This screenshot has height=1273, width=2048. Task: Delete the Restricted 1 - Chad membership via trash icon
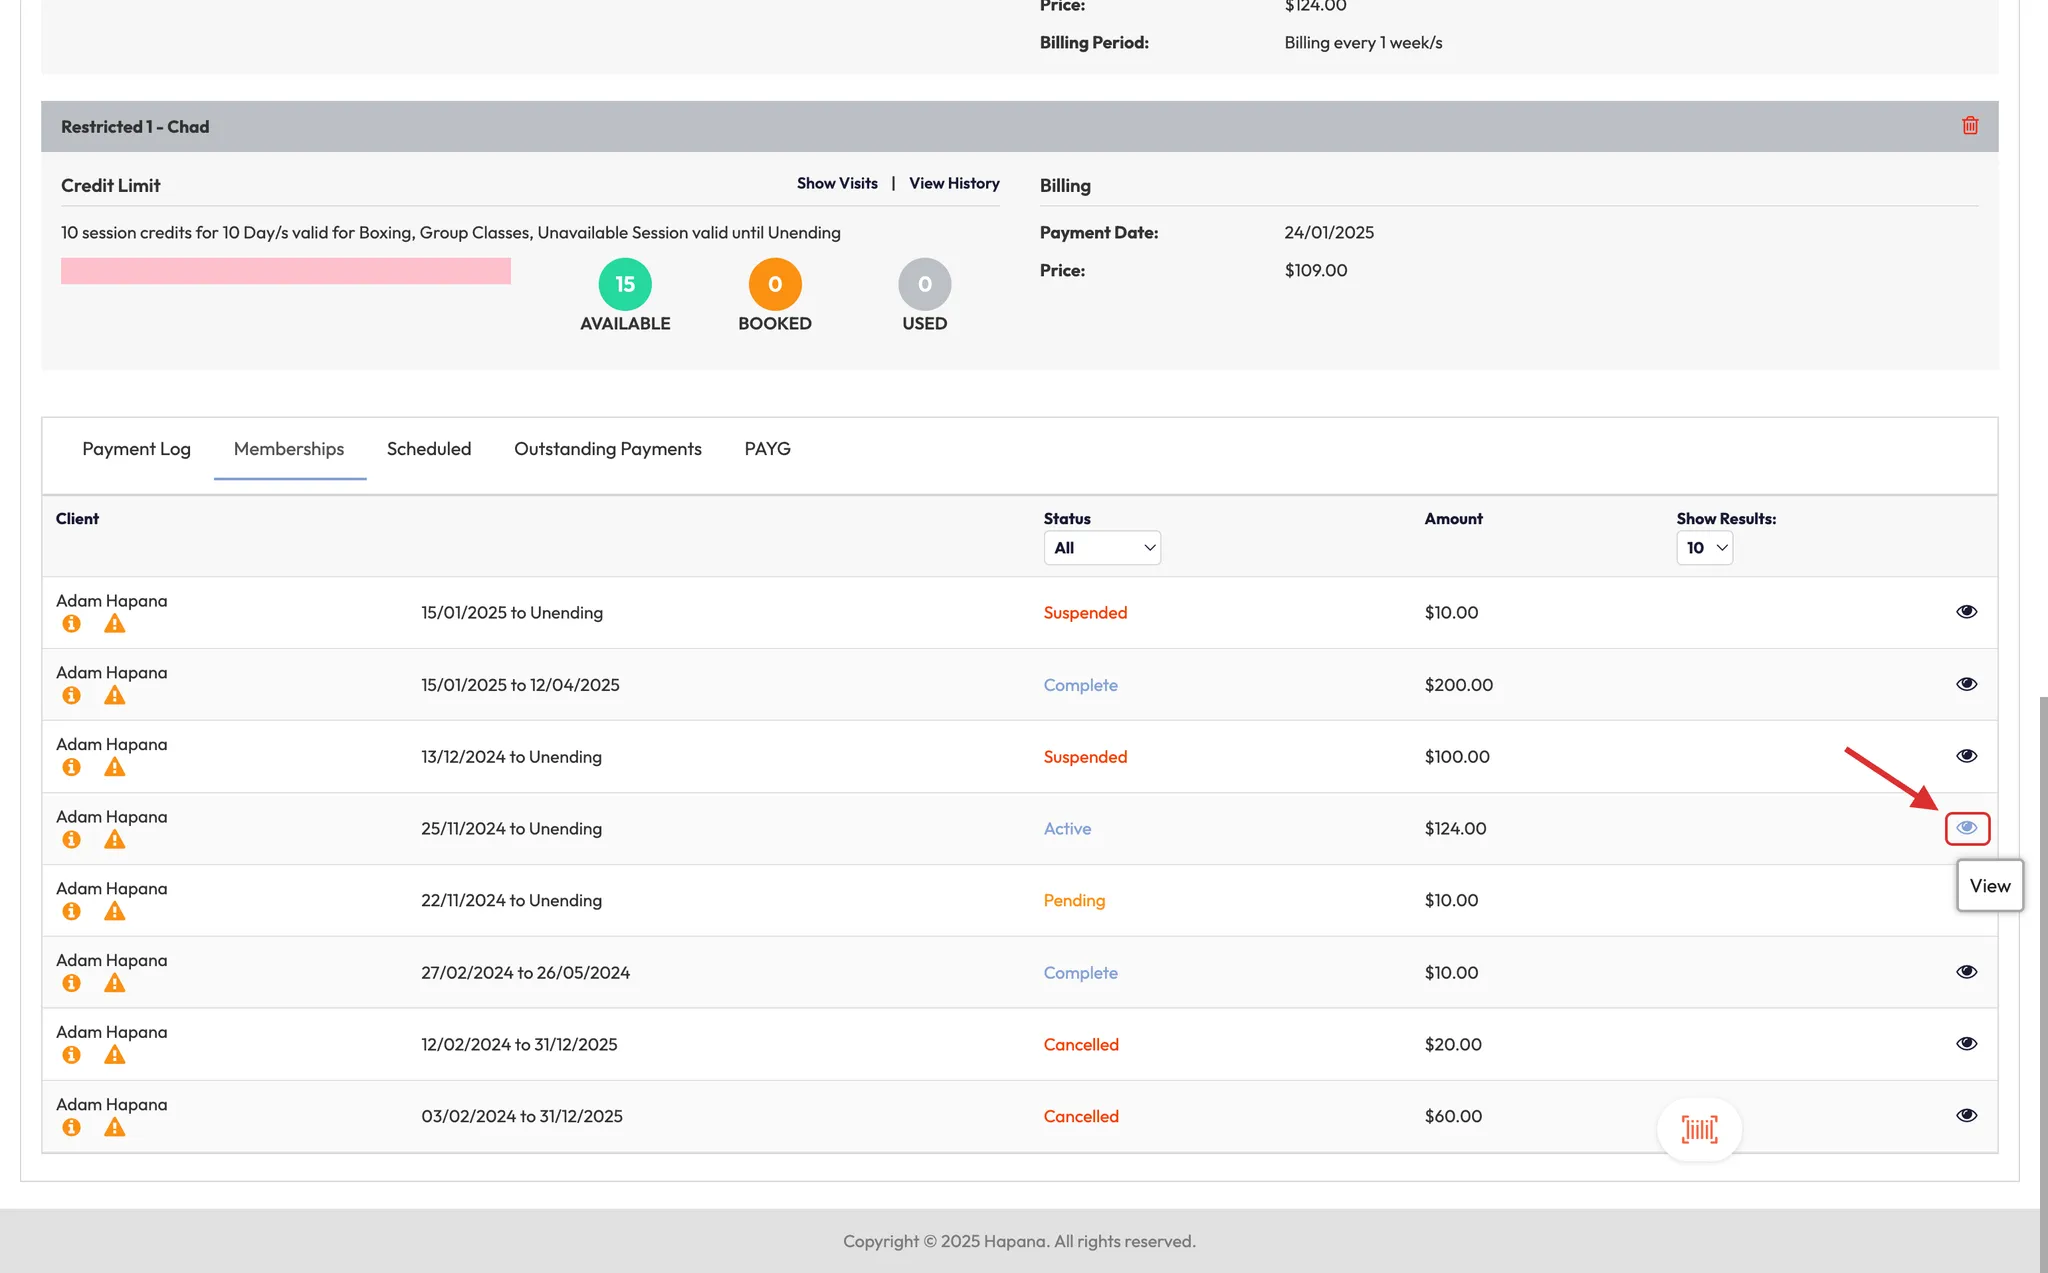tap(1969, 126)
